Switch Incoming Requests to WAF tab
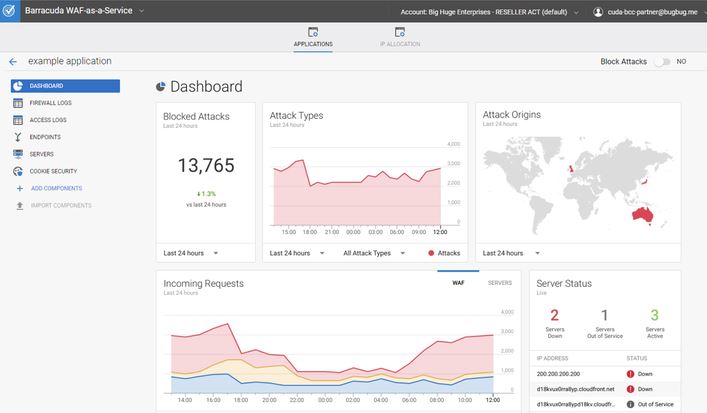707x413 pixels. (458, 283)
